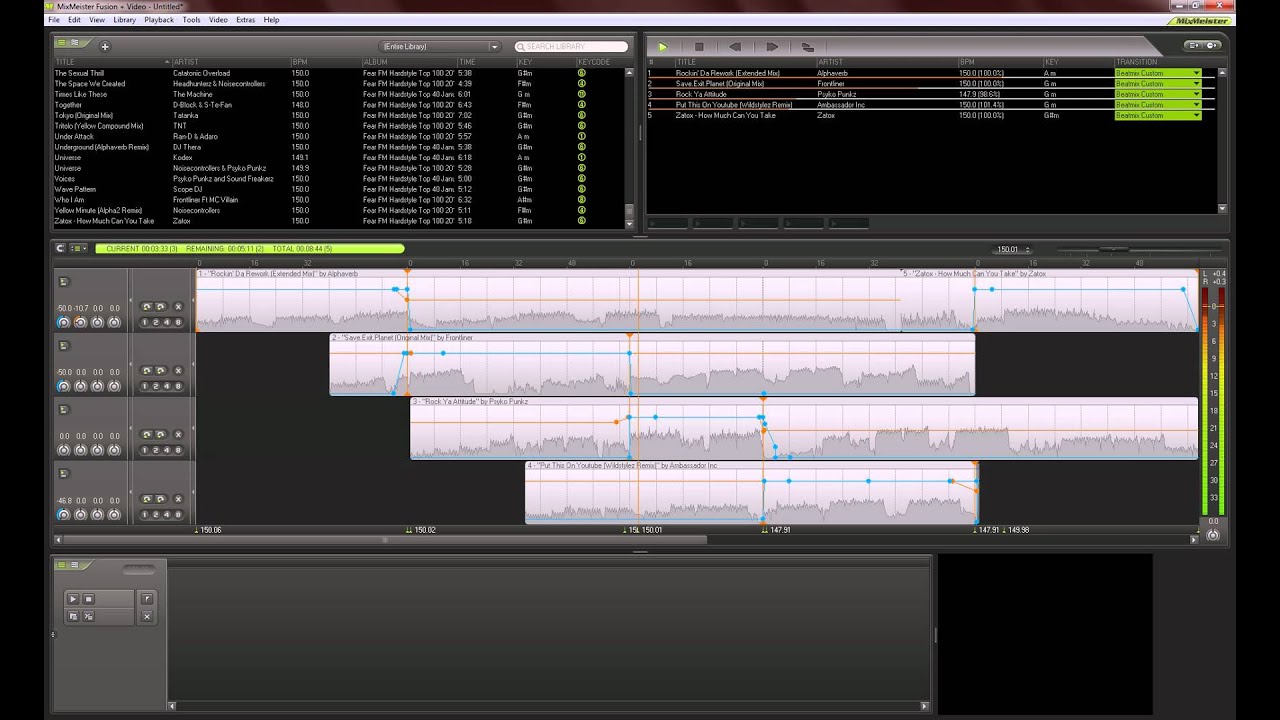Open the Extras menu
Screen dimensions: 1280x720
[x=246, y=20]
